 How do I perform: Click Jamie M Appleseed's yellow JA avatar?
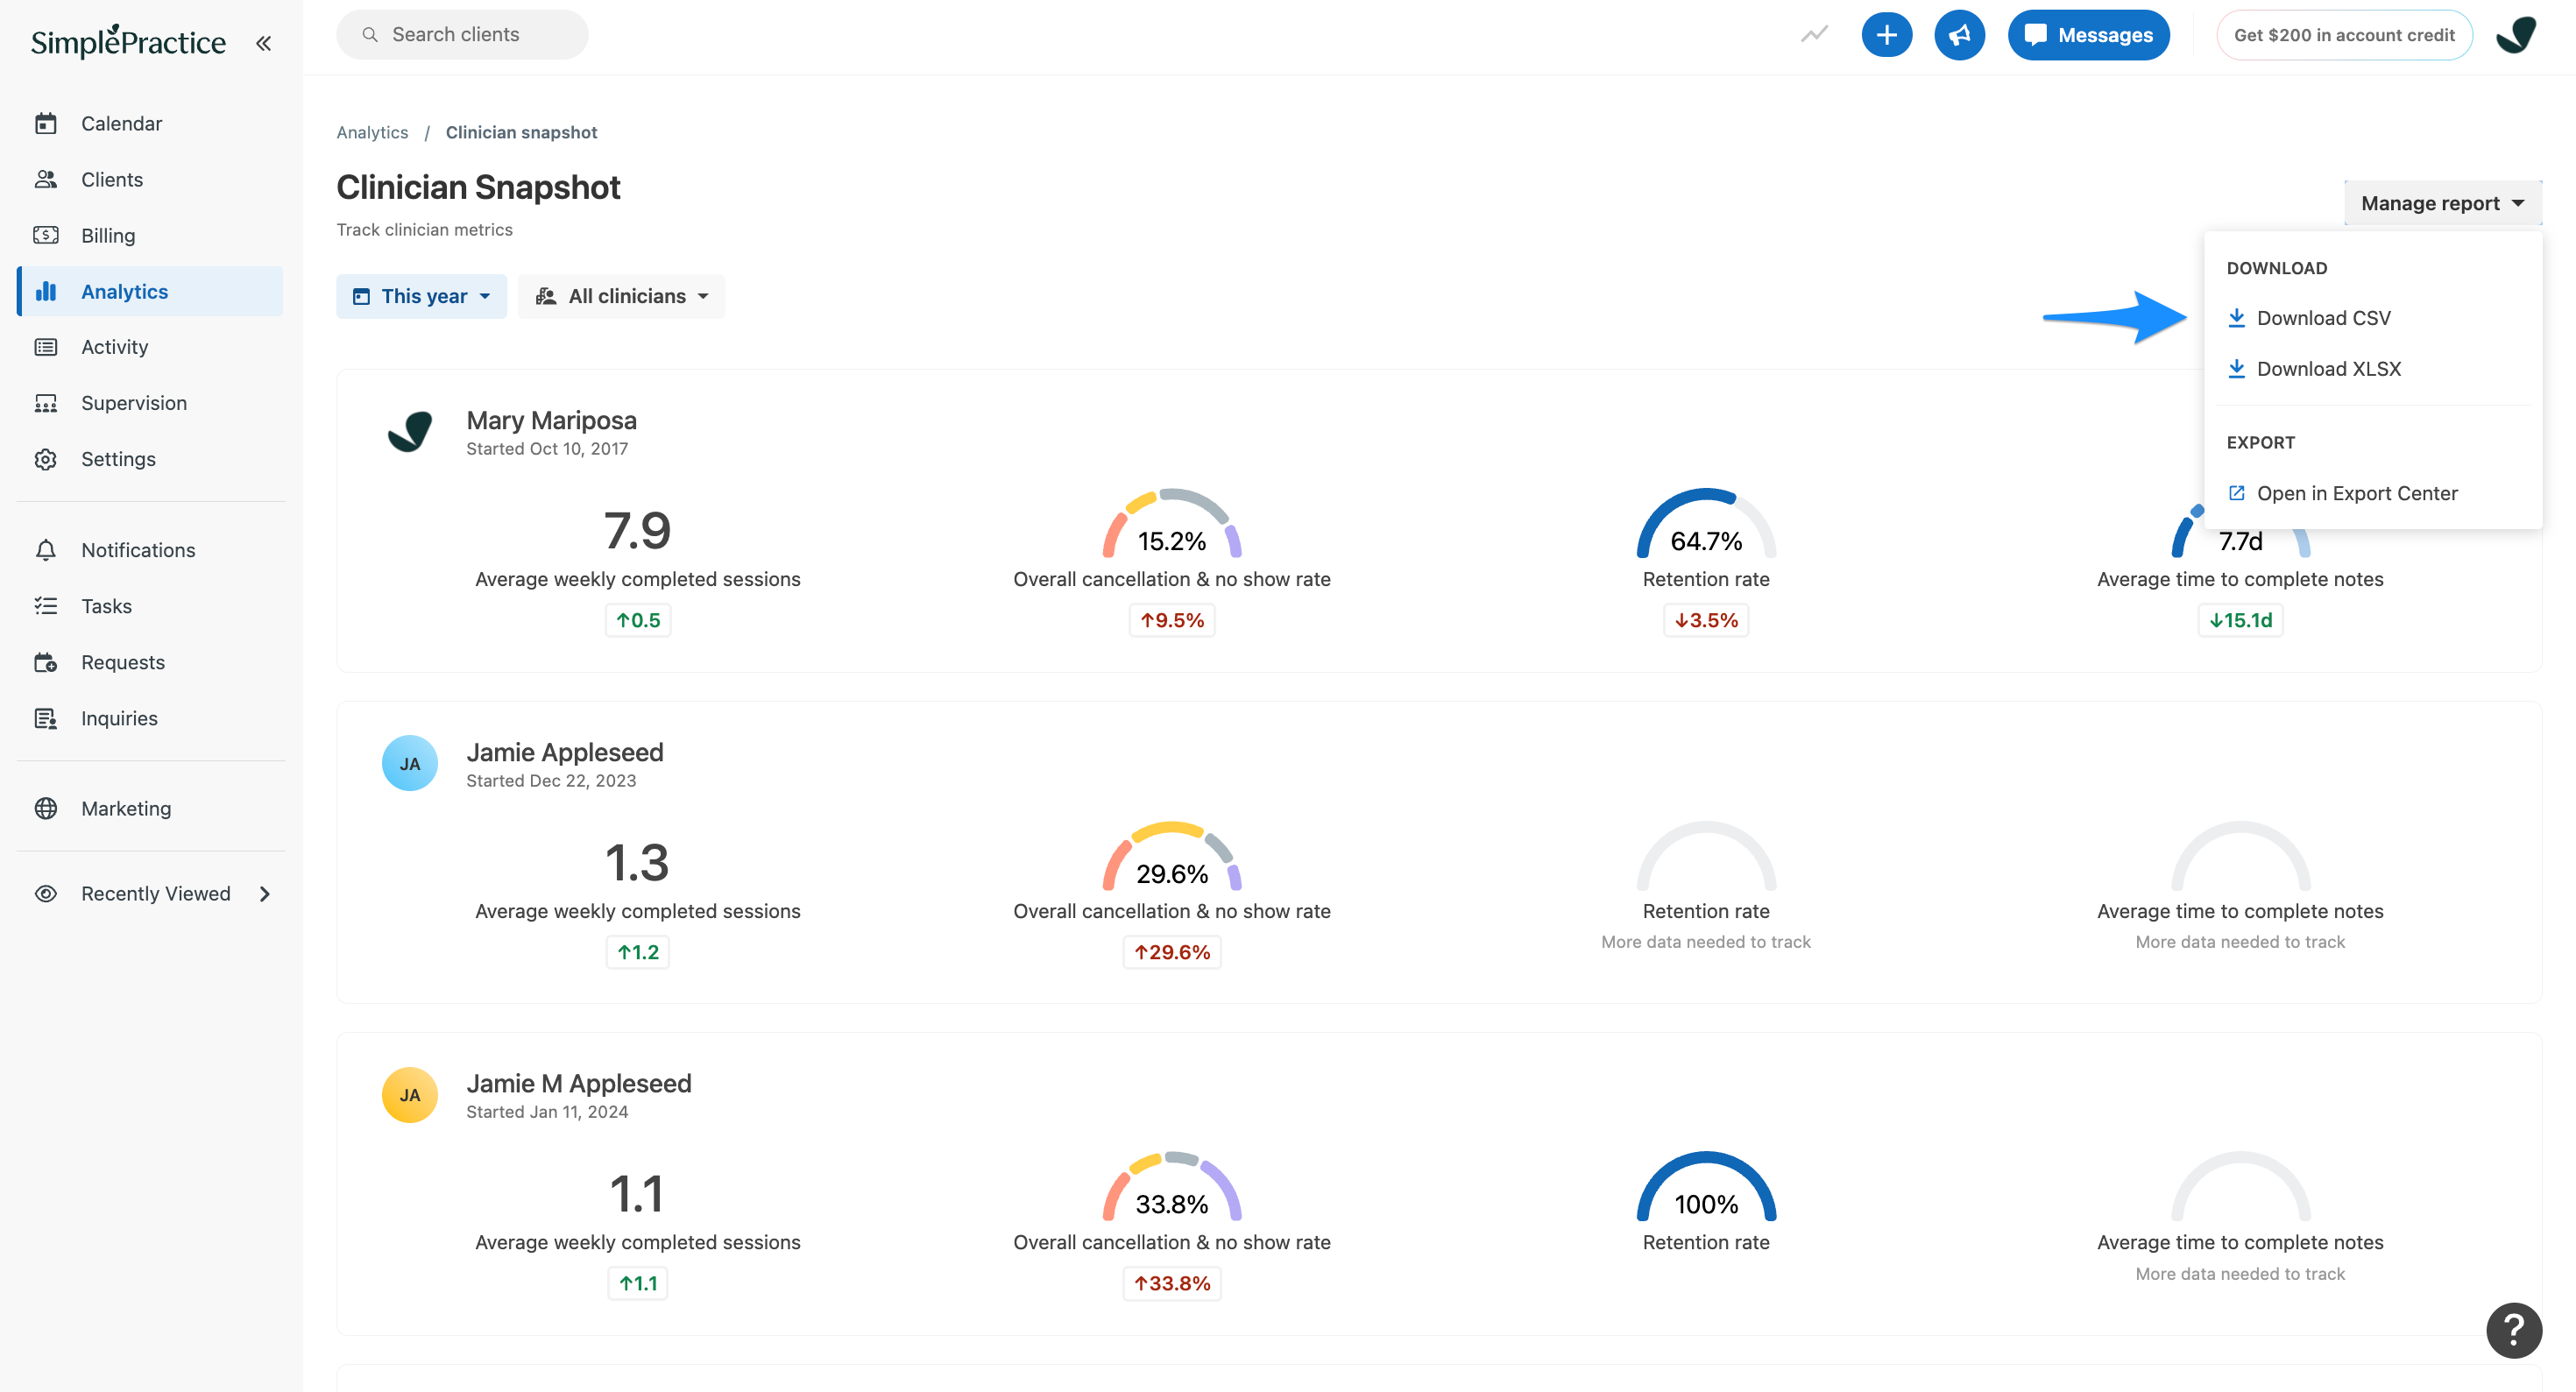[410, 1095]
